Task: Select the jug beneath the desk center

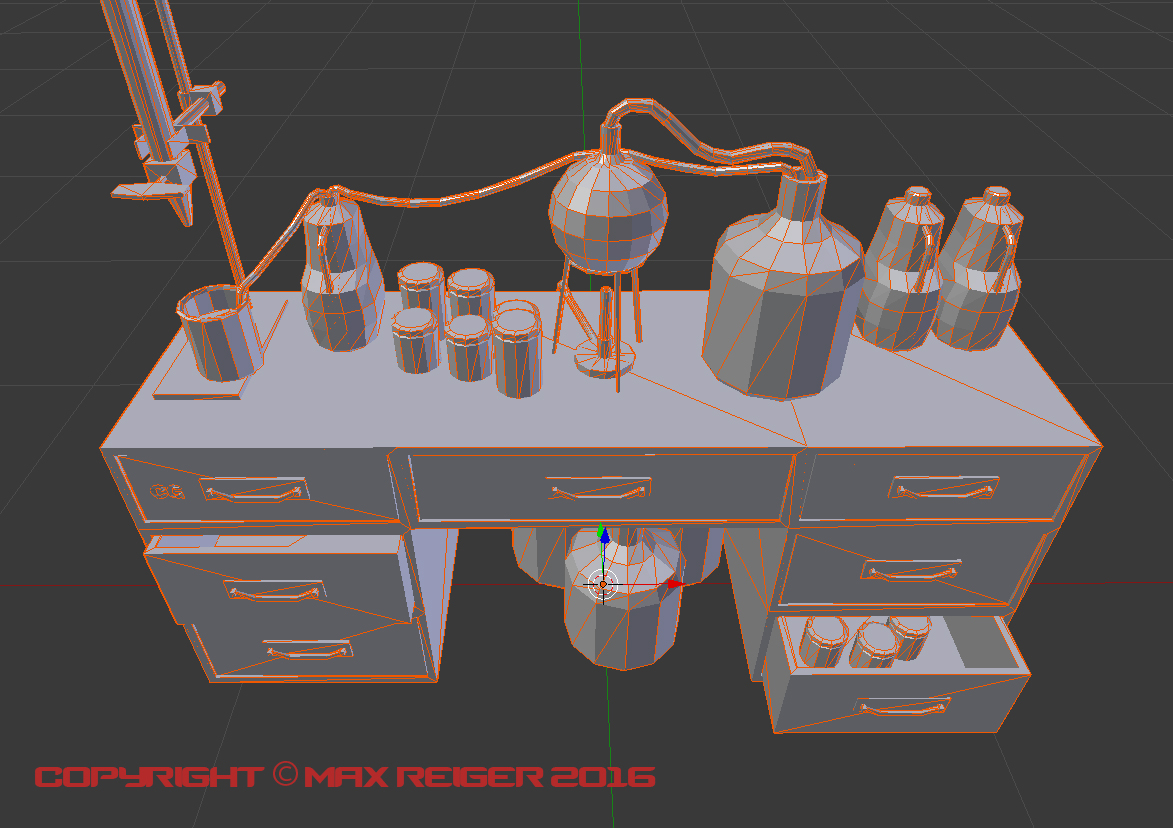Action: 623,598
